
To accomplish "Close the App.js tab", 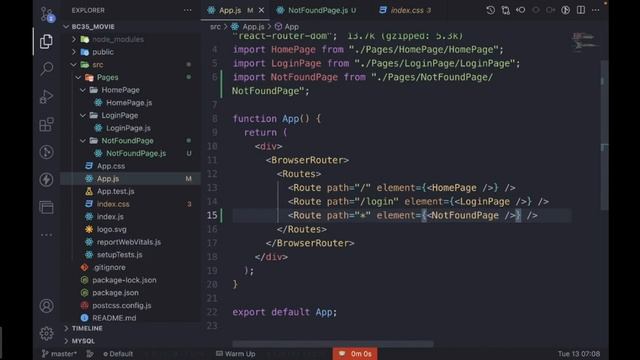I will 261,10.
